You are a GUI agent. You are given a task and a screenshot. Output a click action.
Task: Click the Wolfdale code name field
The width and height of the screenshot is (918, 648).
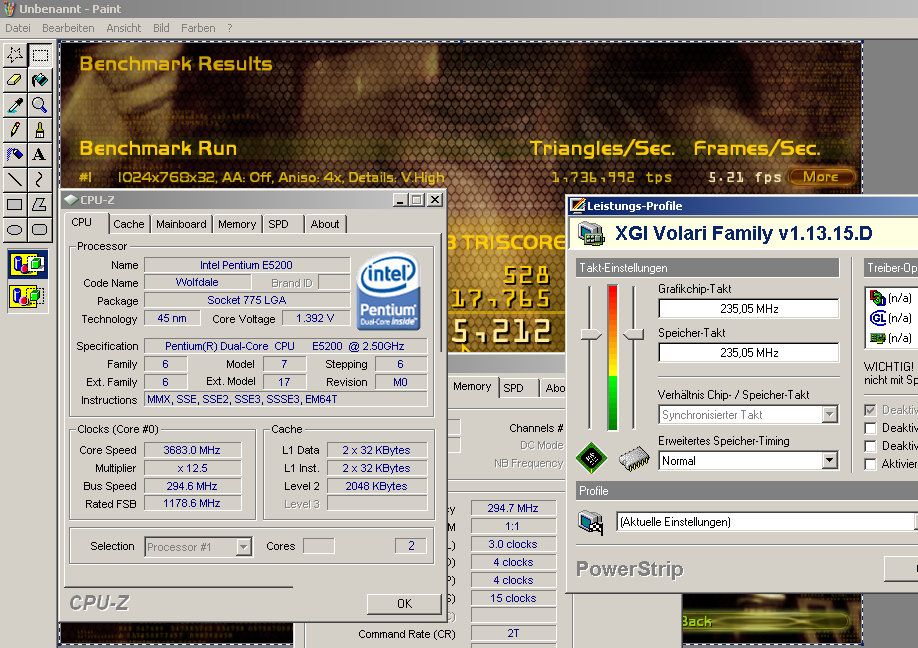(x=197, y=282)
